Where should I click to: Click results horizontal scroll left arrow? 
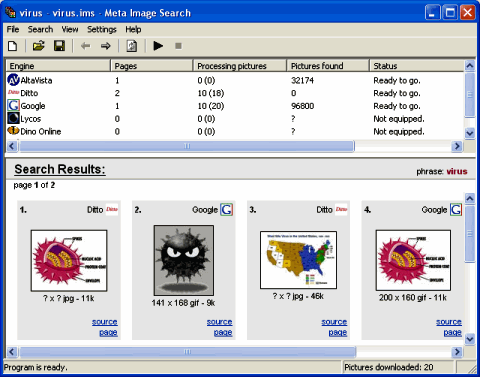tap(12, 352)
